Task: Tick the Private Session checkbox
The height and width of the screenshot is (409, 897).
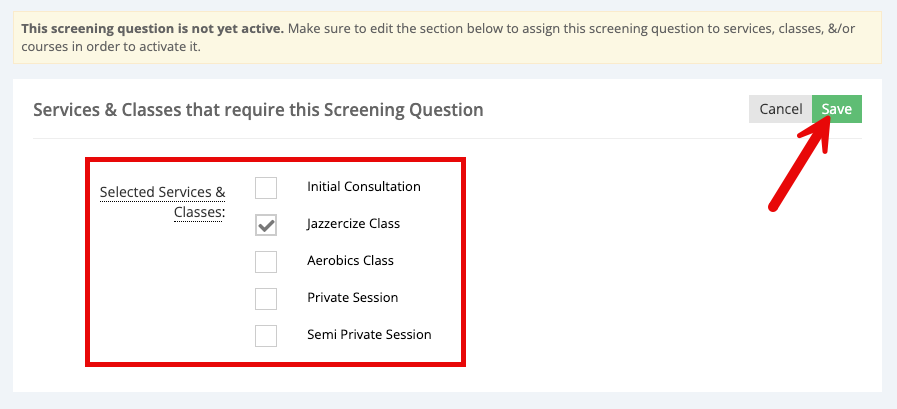Action: click(266, 299)
